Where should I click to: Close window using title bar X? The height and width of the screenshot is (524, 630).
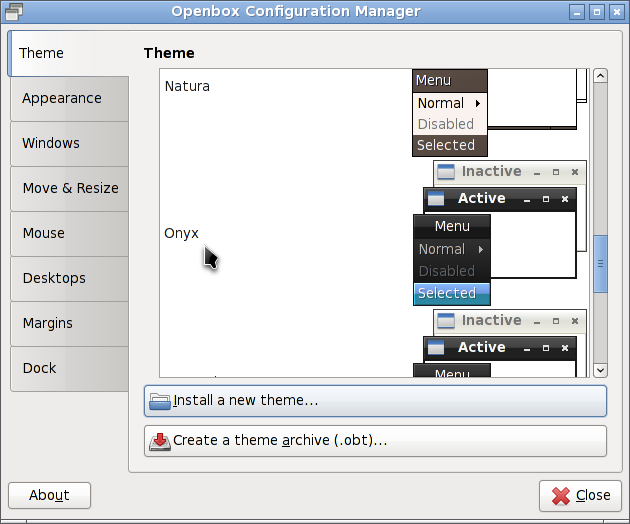tap(616, 12)
